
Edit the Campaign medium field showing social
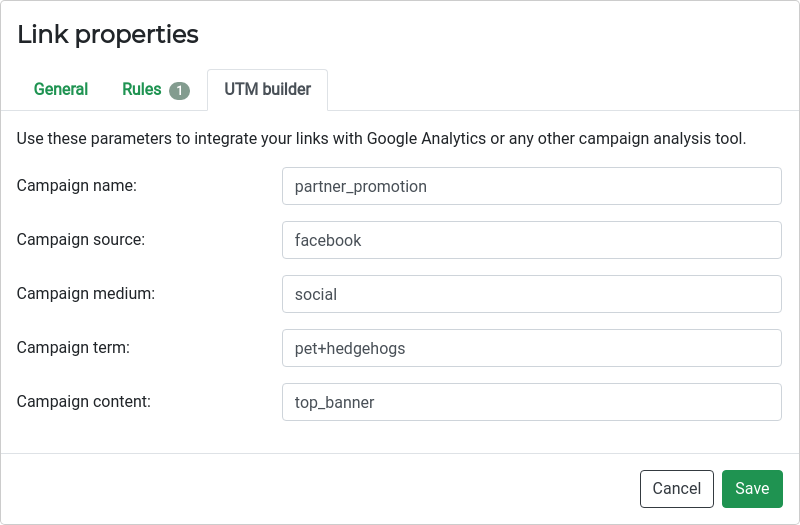pos(532,294)
